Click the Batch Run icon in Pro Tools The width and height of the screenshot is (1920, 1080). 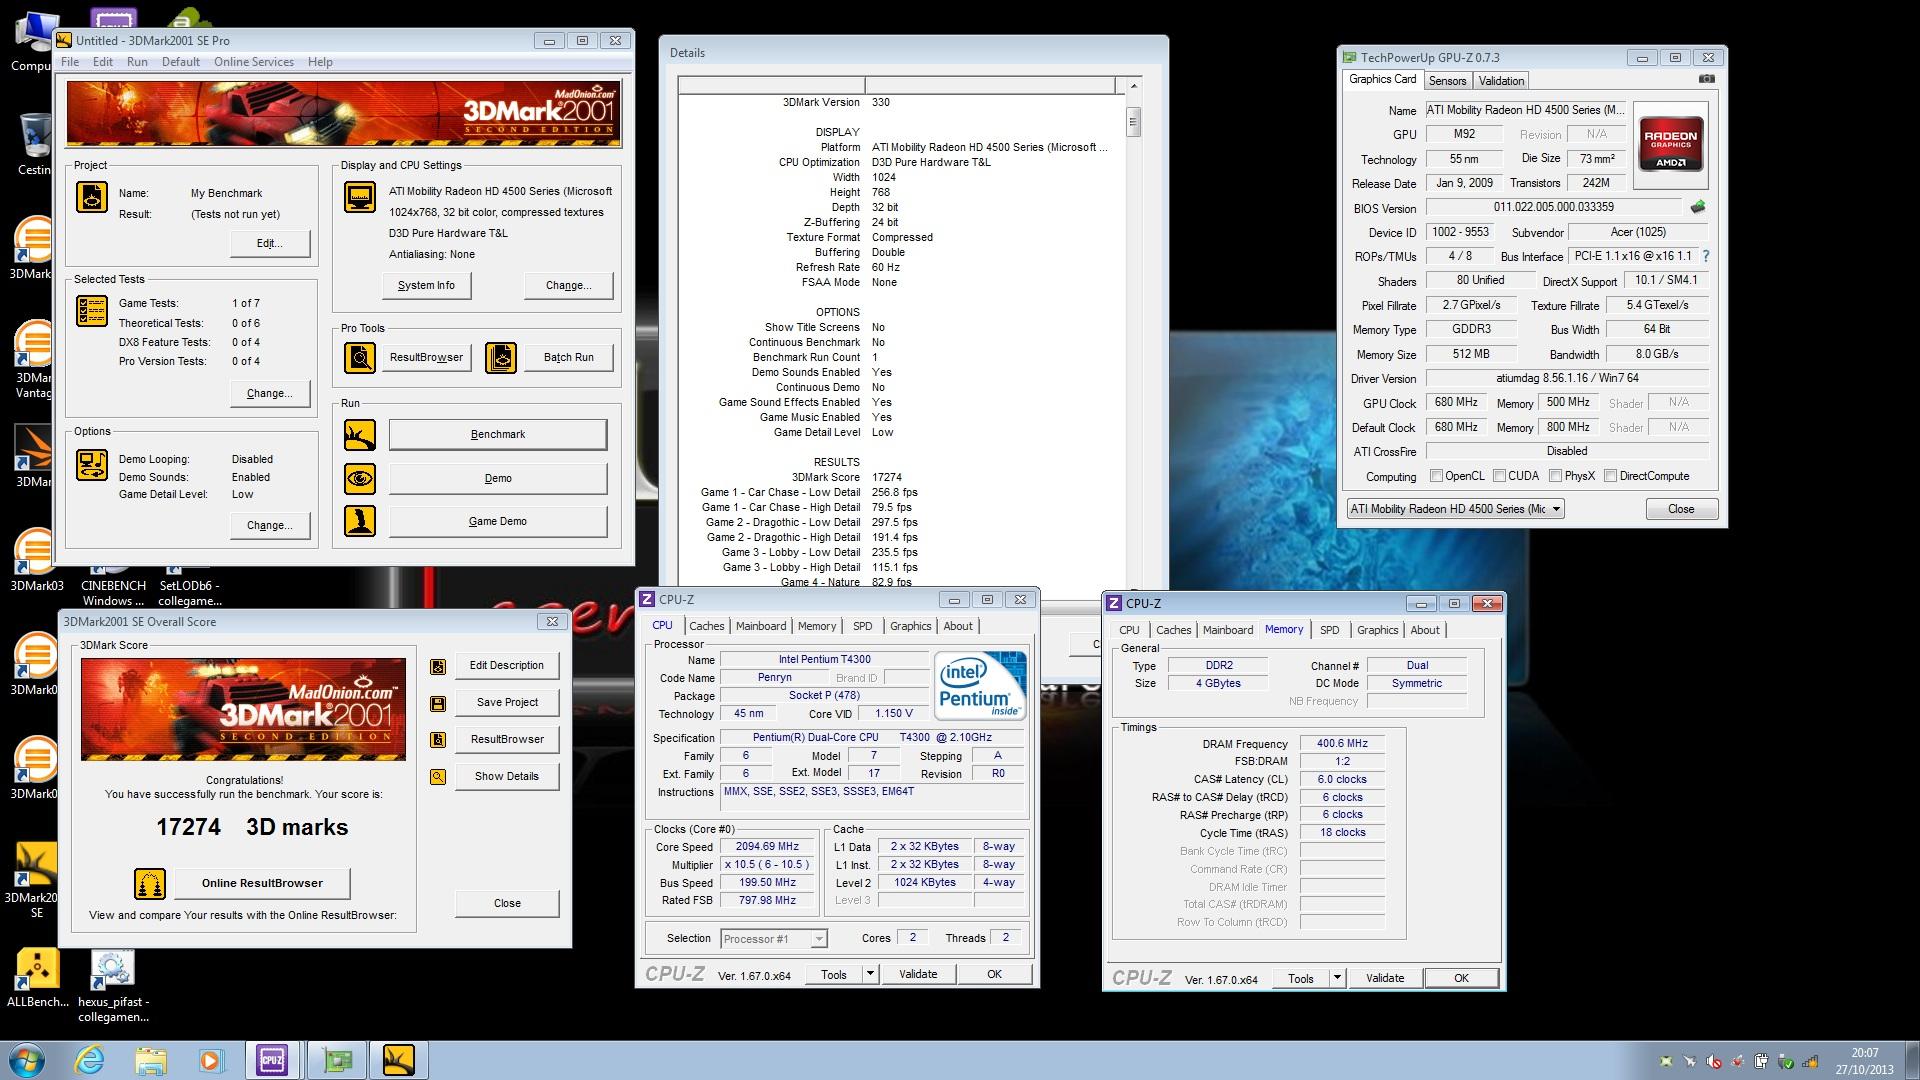501,357
